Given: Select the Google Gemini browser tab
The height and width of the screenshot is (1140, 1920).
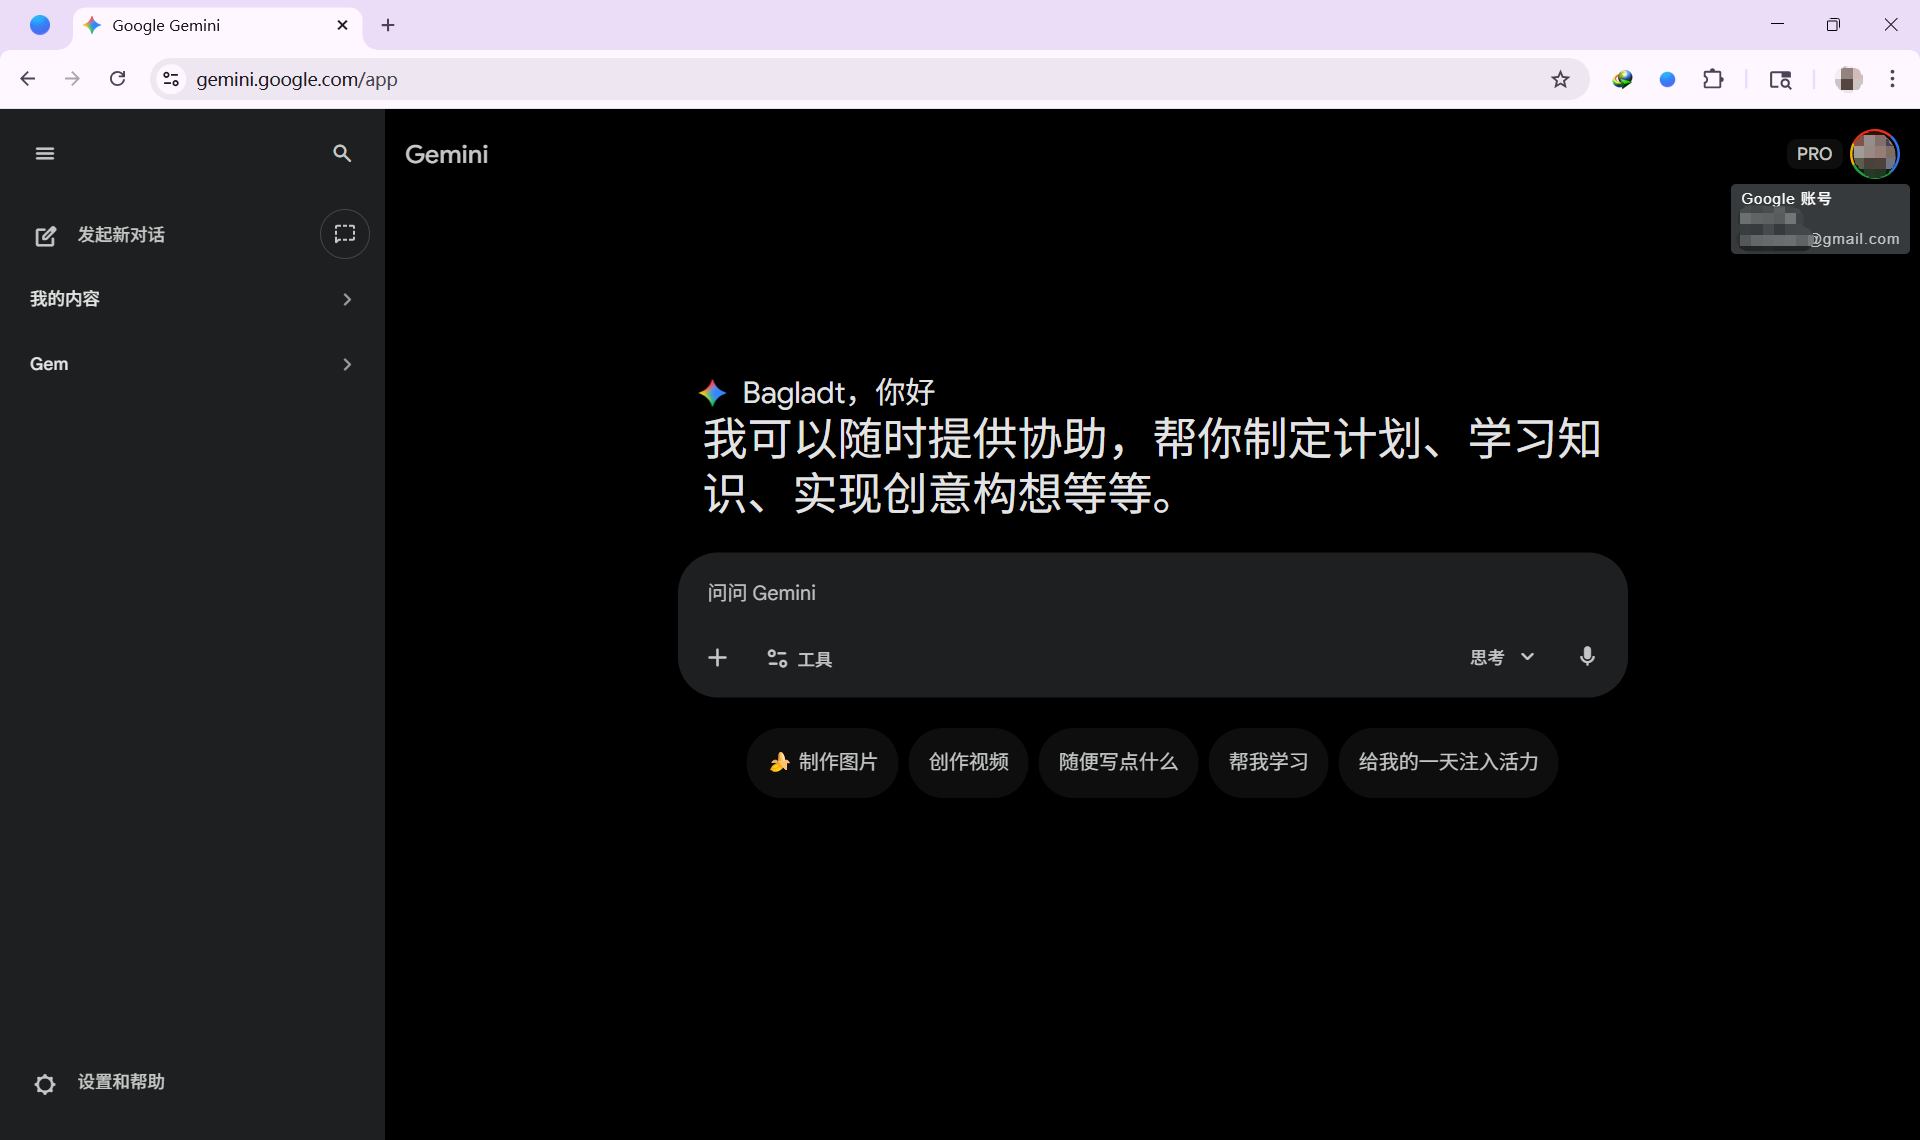Looking at the screenshot, I should pos(200,25).
